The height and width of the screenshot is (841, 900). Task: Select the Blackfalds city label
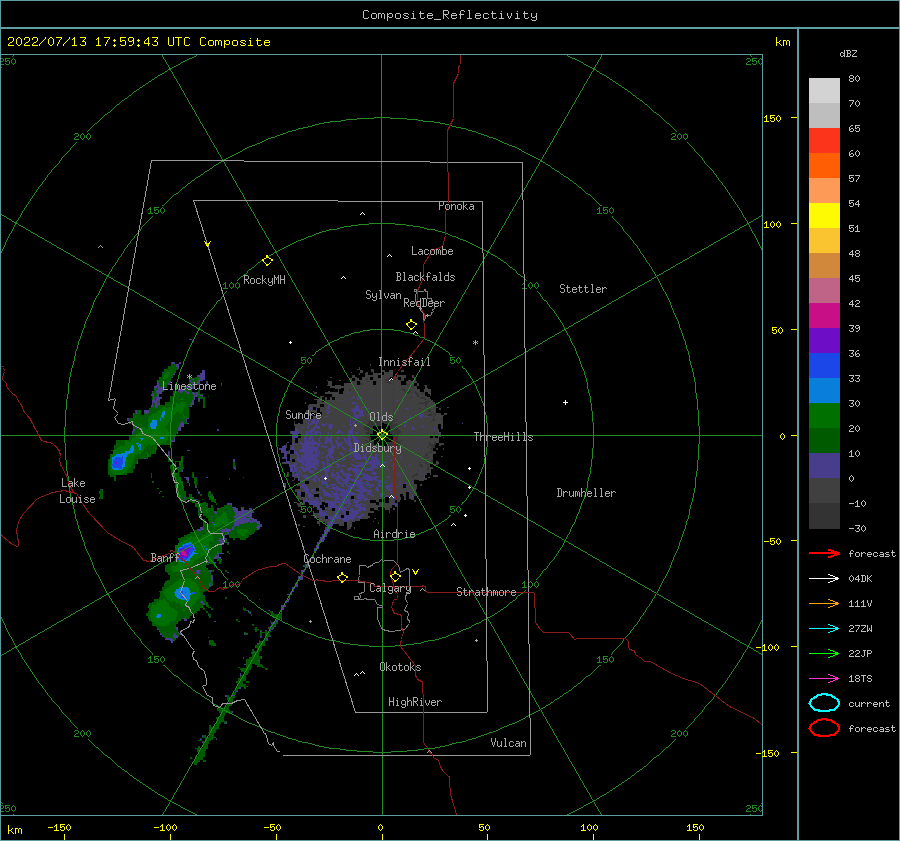425,277
